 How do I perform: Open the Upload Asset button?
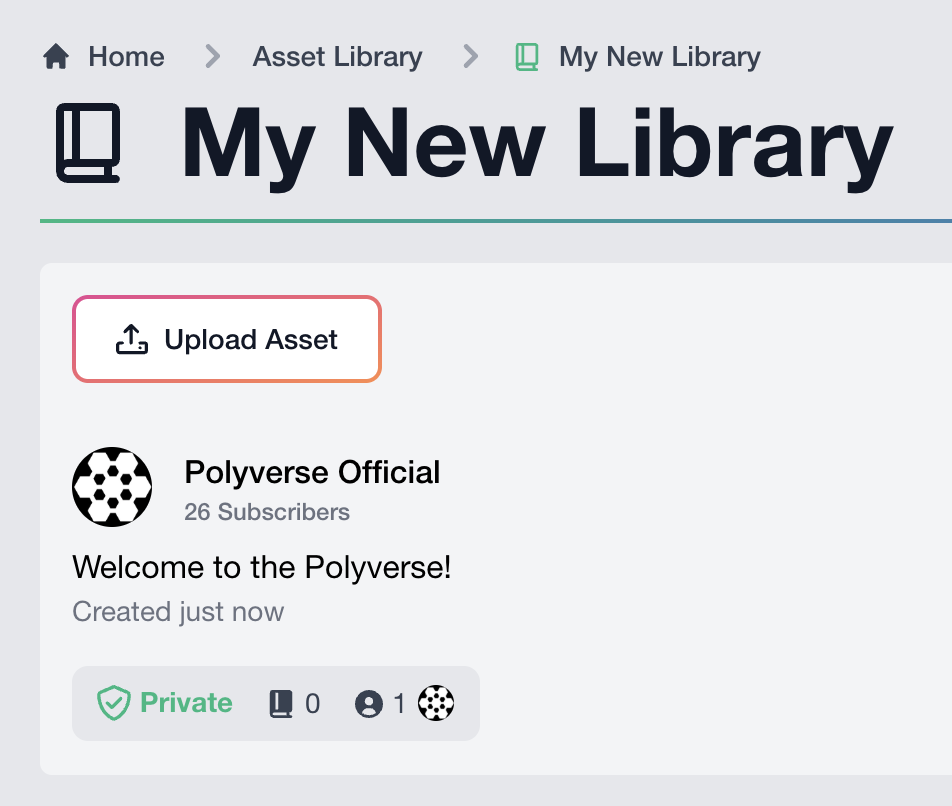pos(227,338)
